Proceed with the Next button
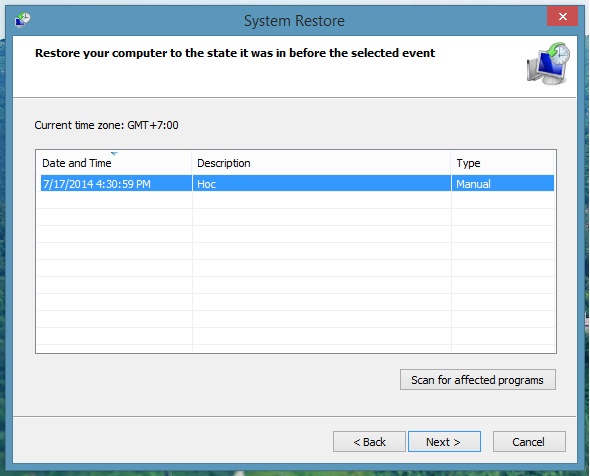Image resolution: width=590 pixels, height=476 pixels. click(444, 442)
